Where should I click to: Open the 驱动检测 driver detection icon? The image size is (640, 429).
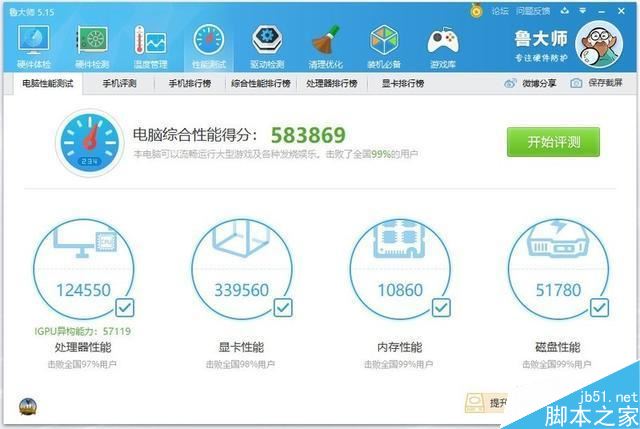(267, 46)
